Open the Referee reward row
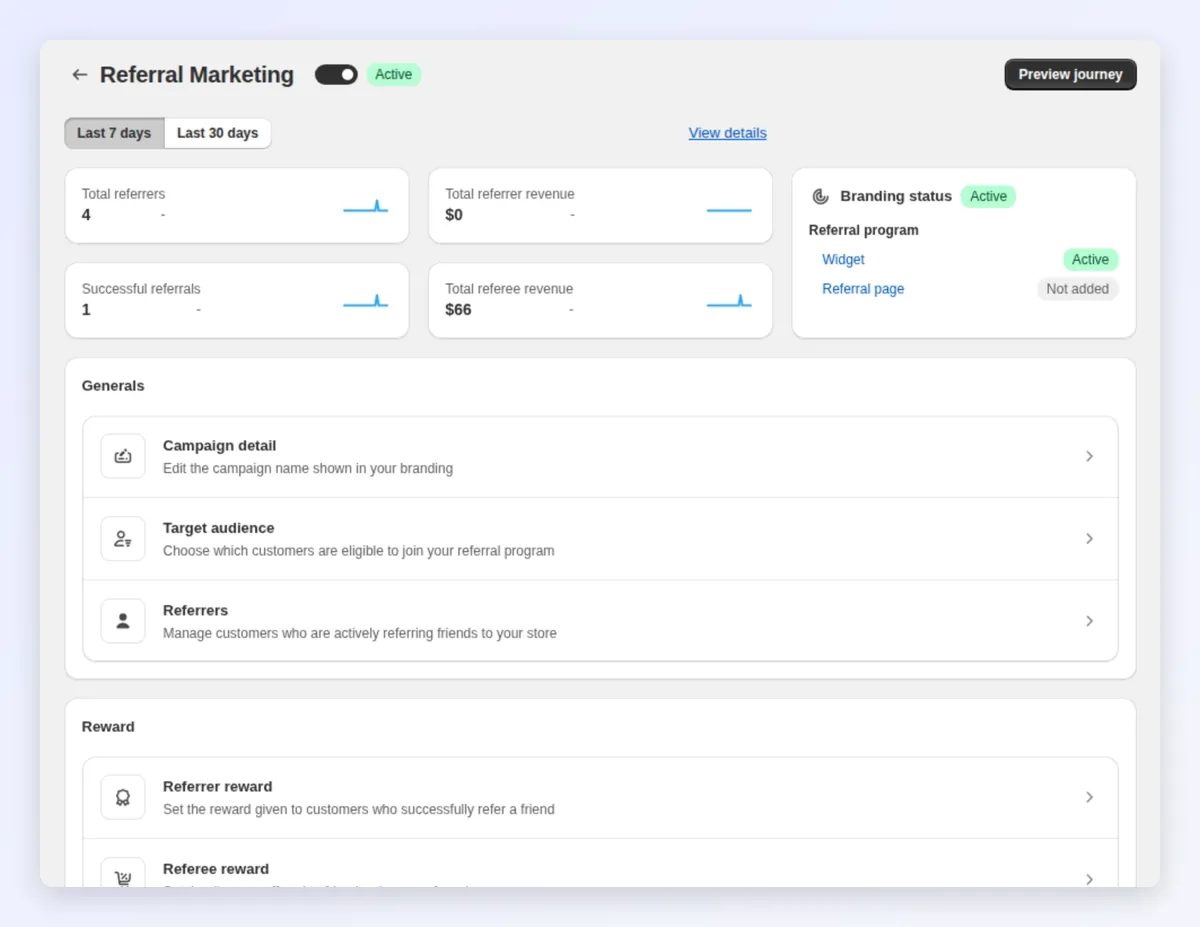The image size is (1200, 927). click(x=600, y=863)
